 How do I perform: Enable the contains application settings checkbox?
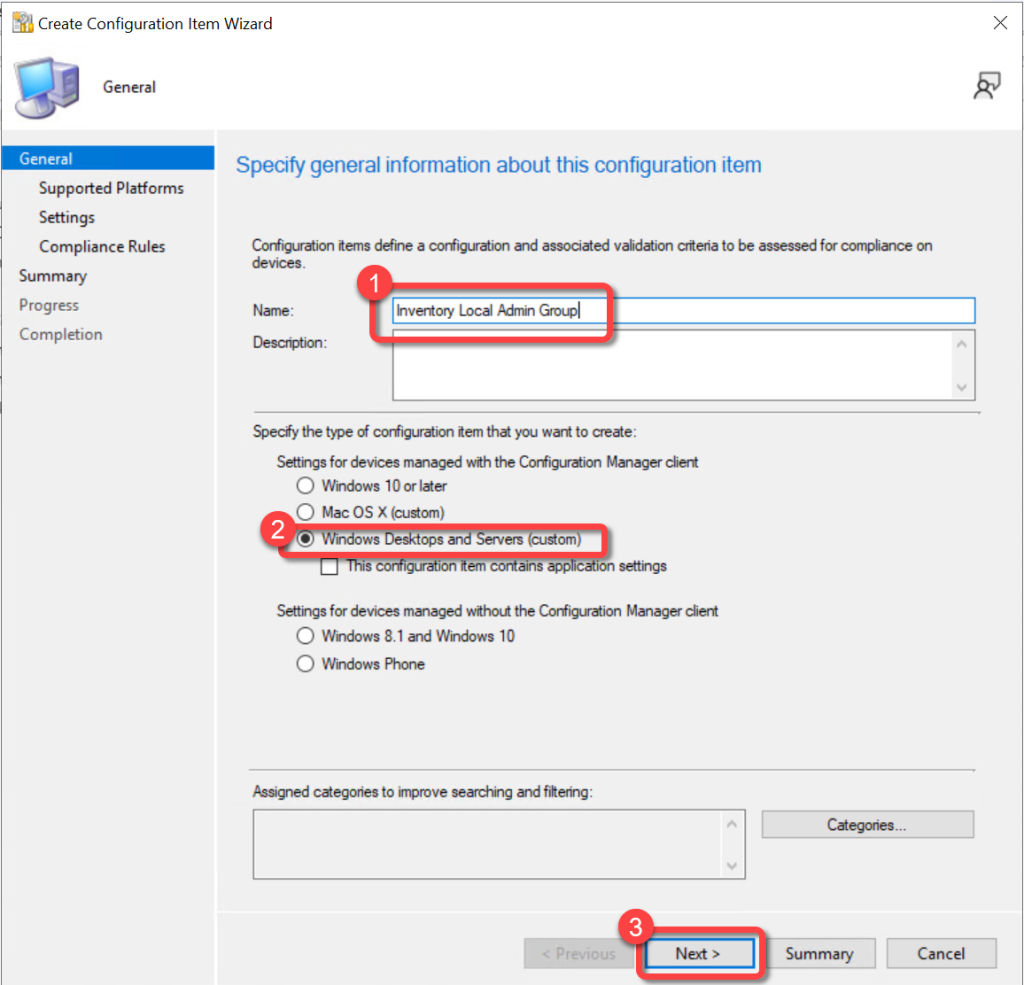click(x=329, y=566)
